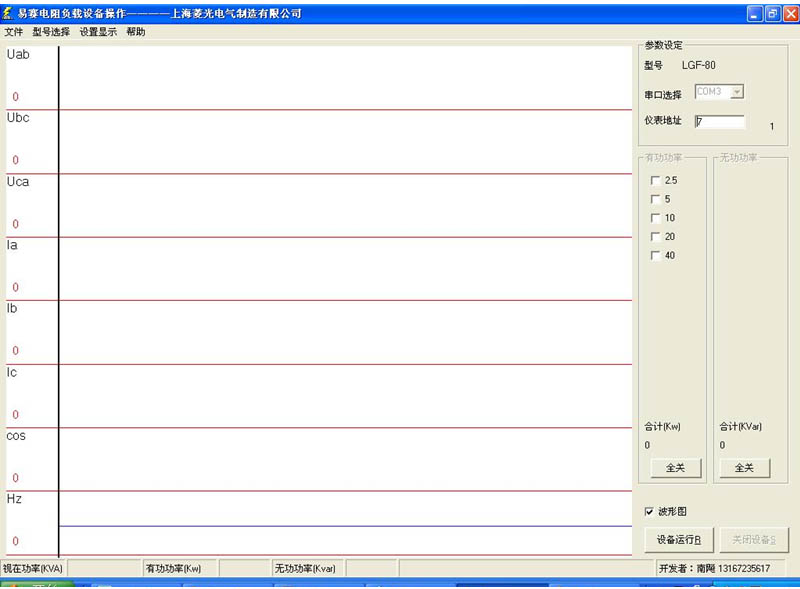Open the 帮助 menu
Screen dimensions: 800x589
[136, 32]
